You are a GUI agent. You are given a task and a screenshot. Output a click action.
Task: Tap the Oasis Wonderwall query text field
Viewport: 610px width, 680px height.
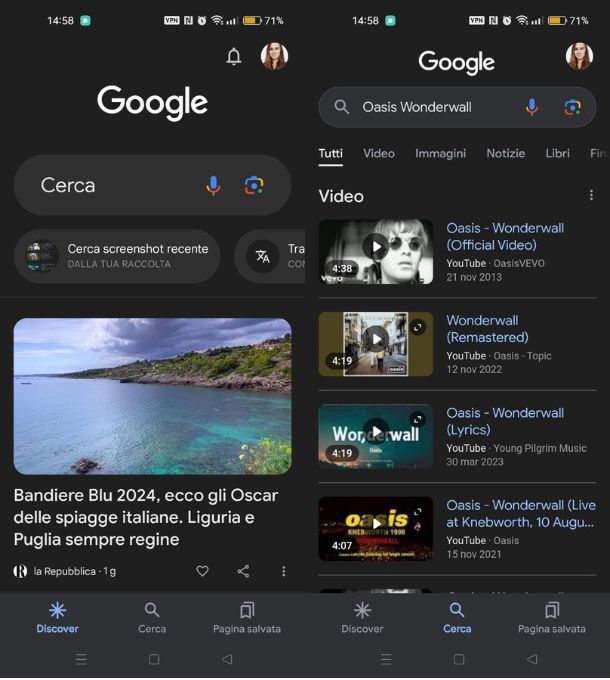[417, 107]
